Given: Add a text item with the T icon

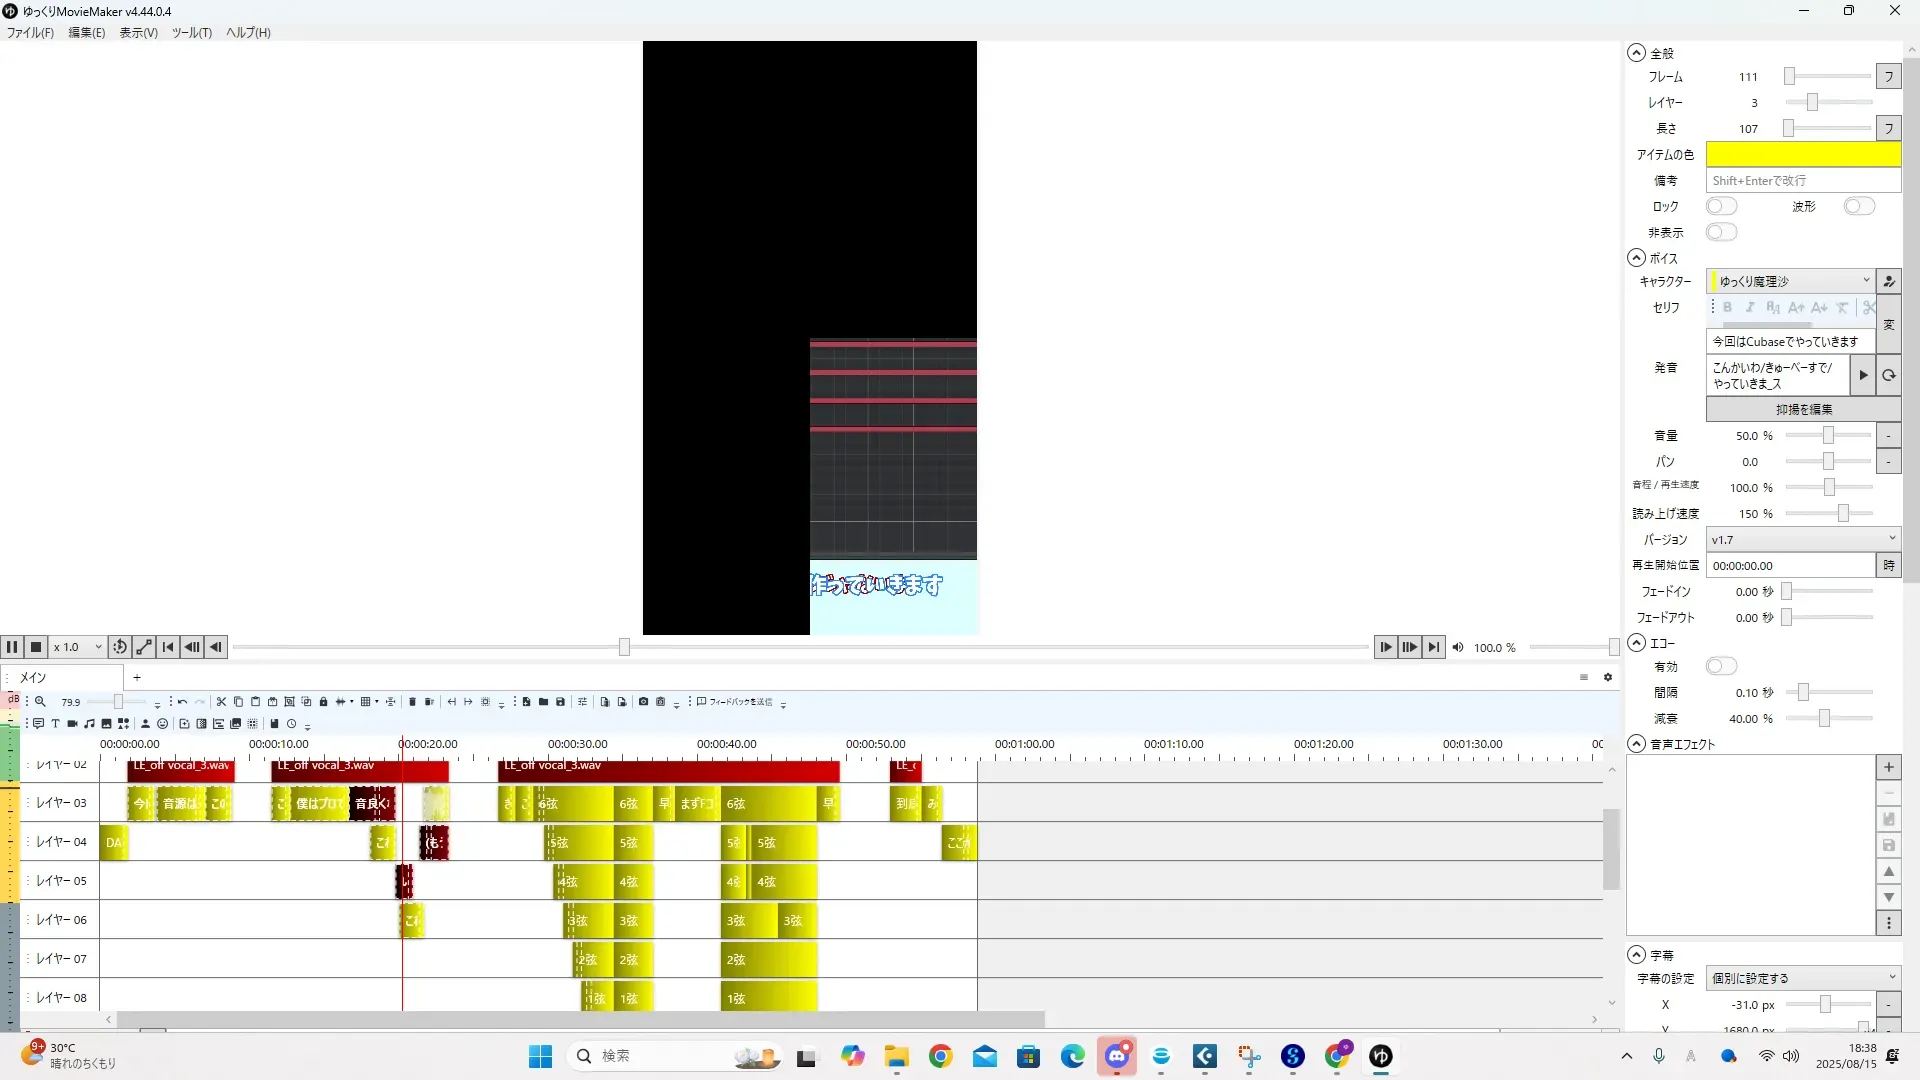Looking at the screenshot, I should point(55,724).
